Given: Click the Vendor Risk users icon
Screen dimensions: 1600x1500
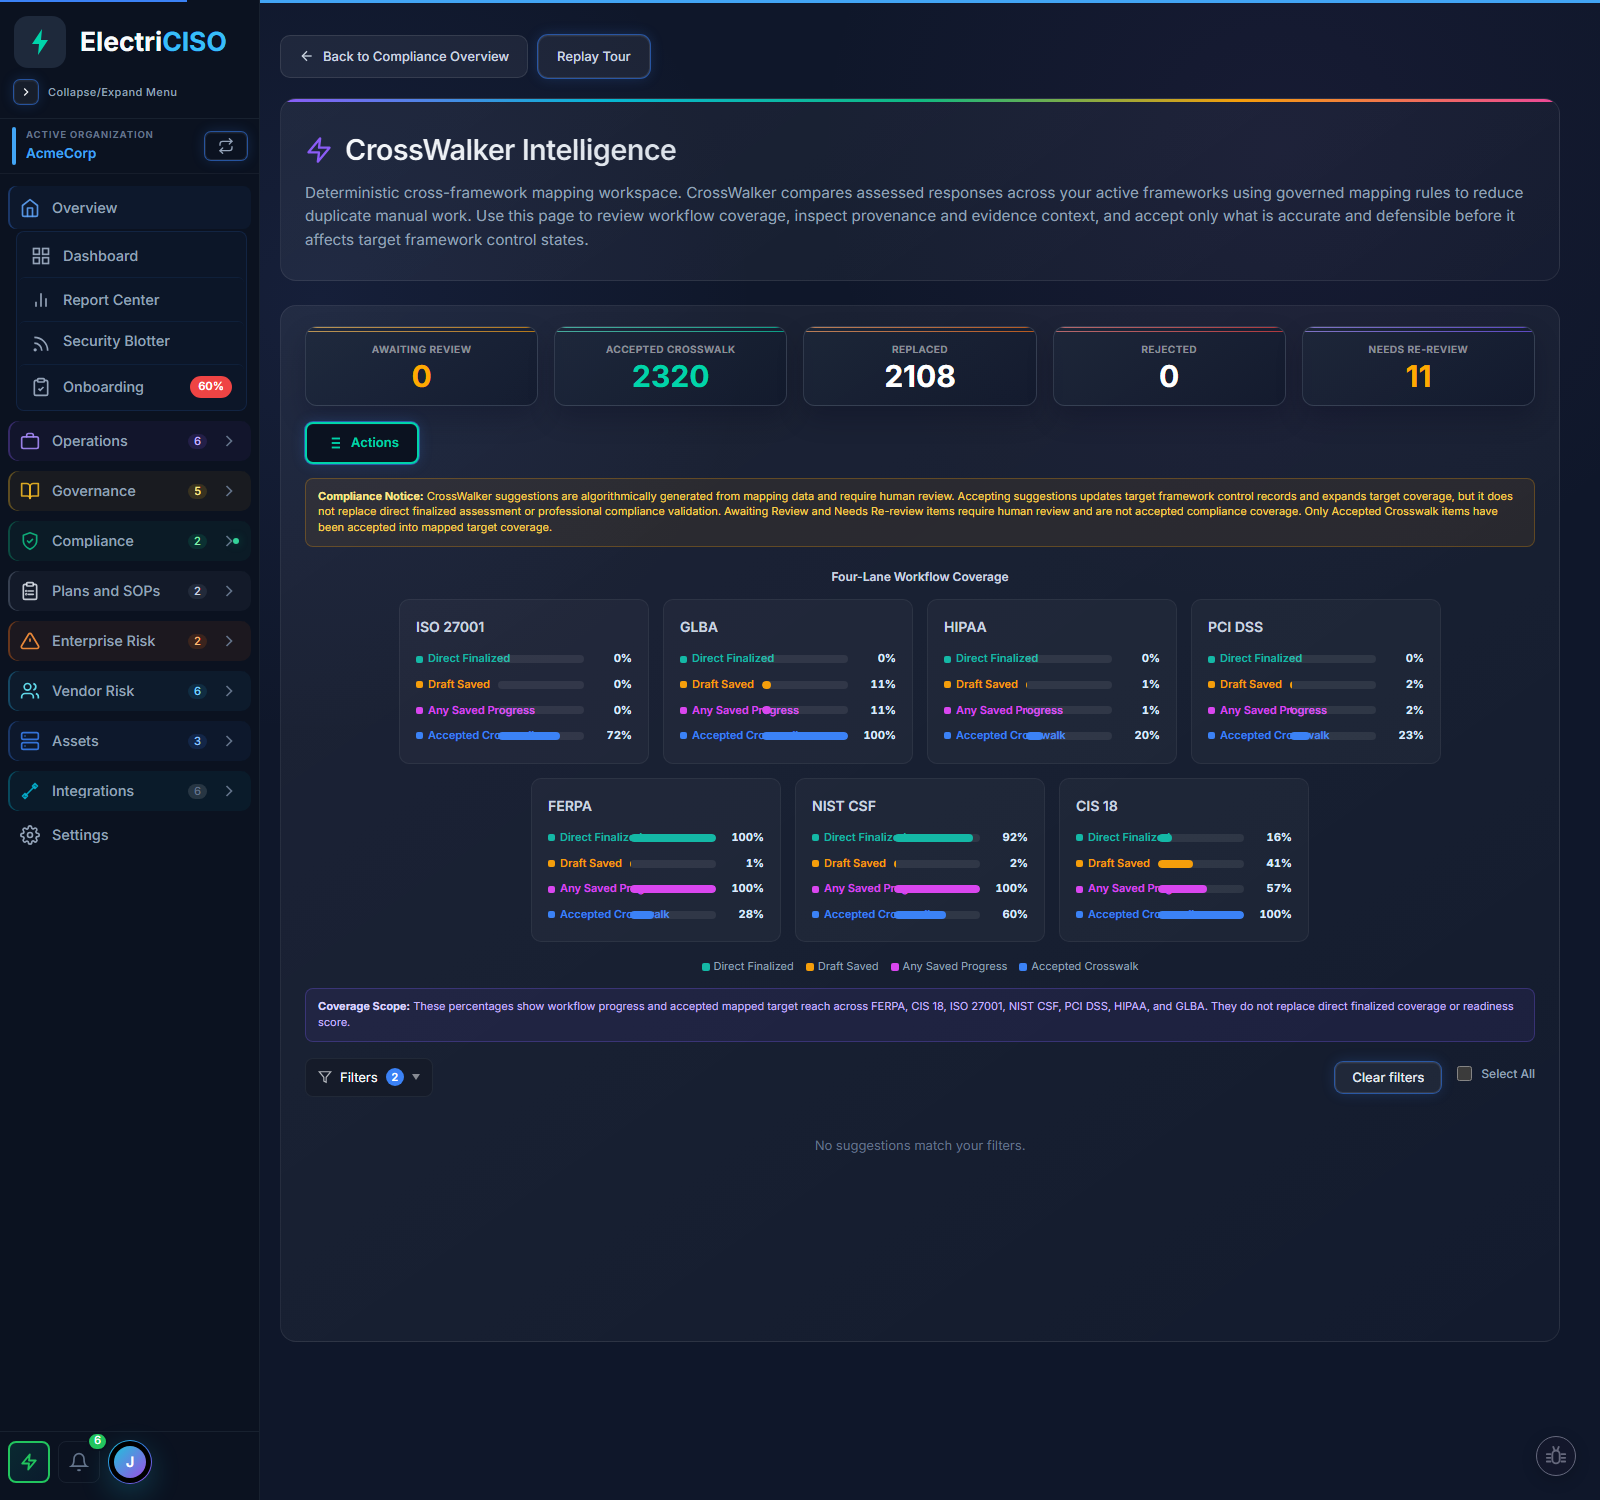Looking at the screenshot, I should tap(30, 691).
